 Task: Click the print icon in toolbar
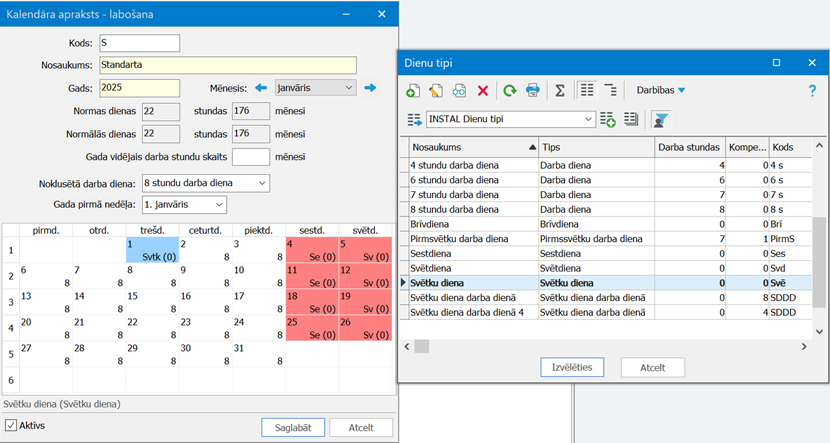(533, 90)
